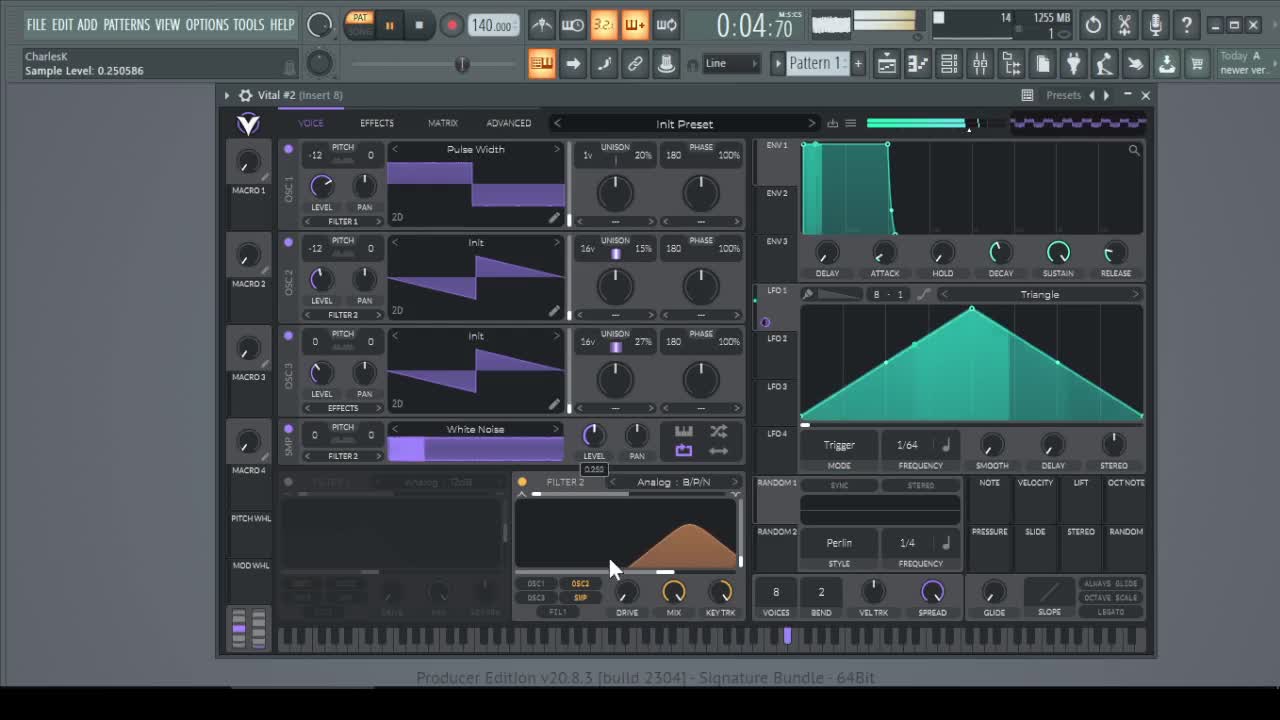Adjust the envelope SUSTAIN knob
Screen dimensions: 1280x720
pos(1058,252)
